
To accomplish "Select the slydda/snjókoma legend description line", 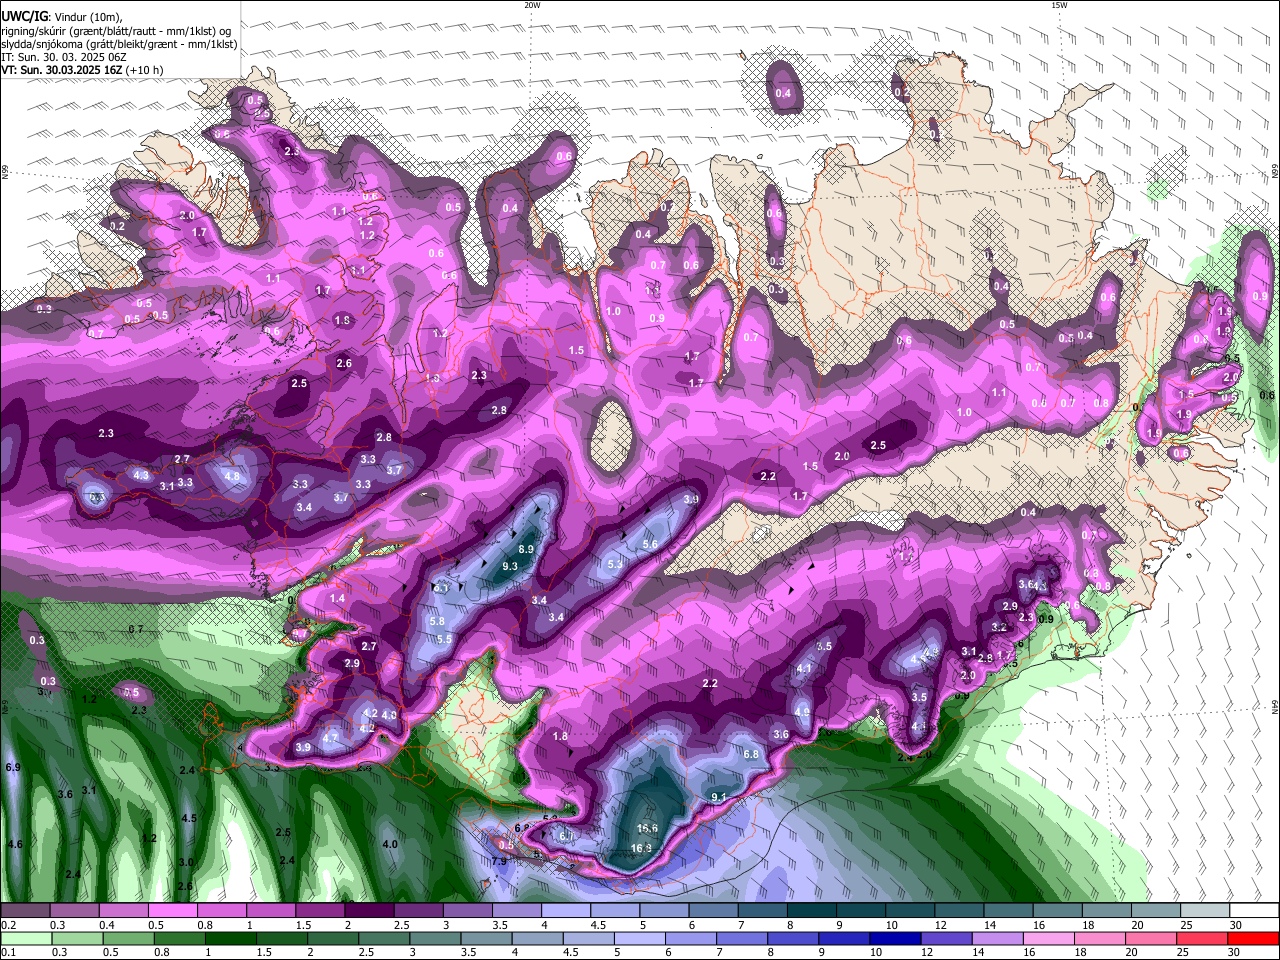I will tap(120, 44).
